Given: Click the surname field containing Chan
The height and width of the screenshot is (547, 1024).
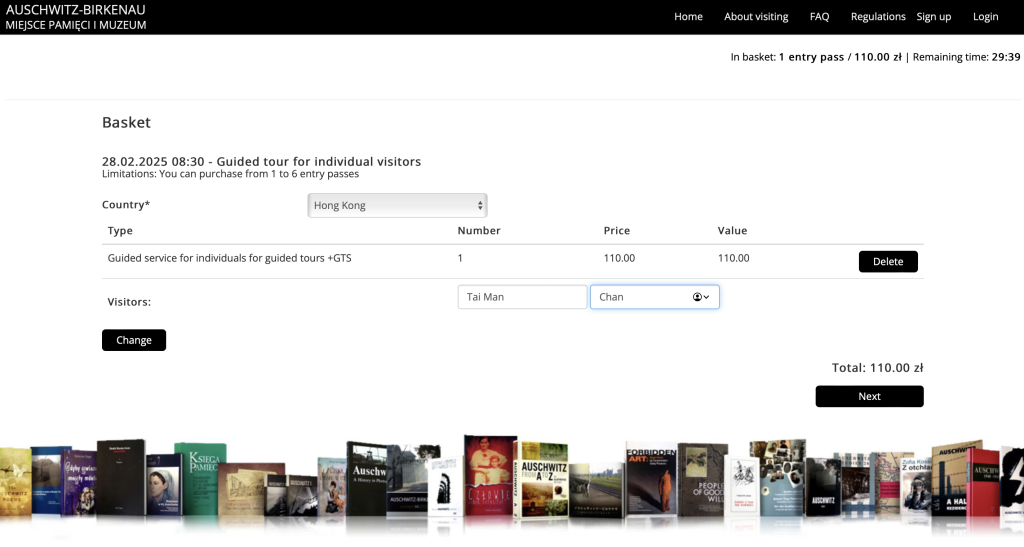Looking at the screenshot, I should tap(640, 297).
